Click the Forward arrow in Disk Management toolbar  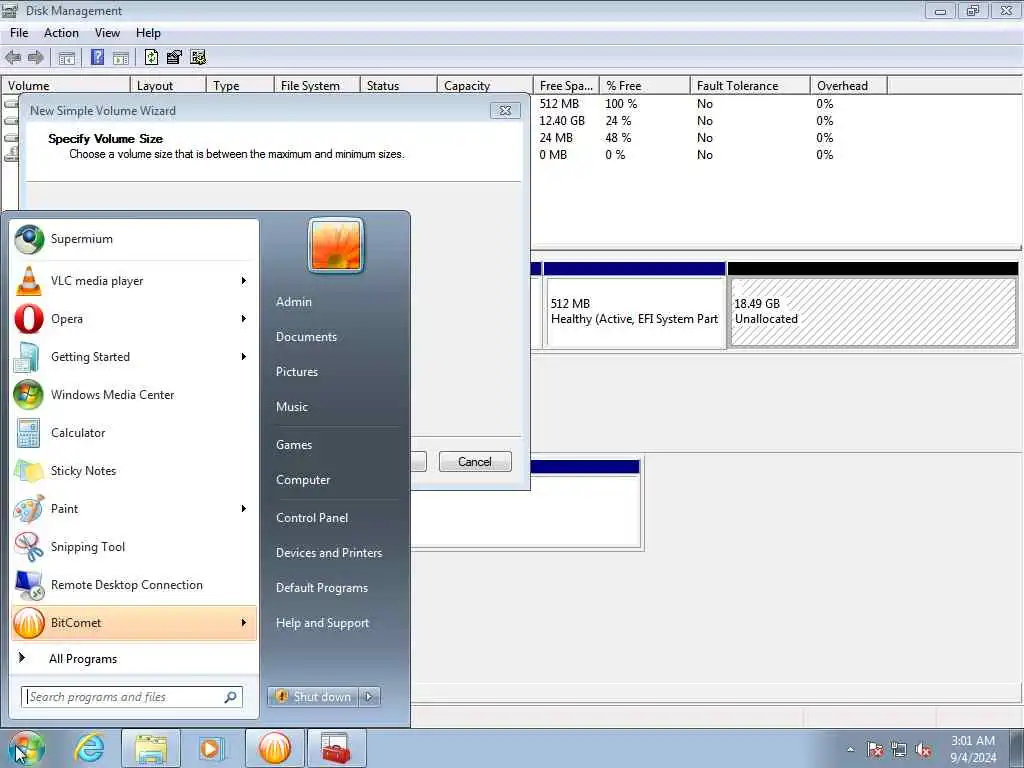click(x=35, y=57)
